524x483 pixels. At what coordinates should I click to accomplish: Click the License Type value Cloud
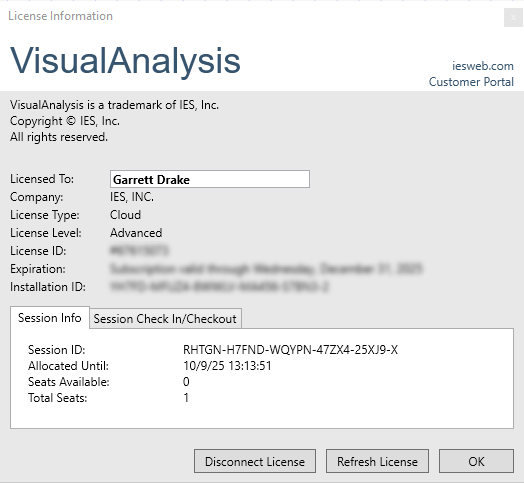click(125, 215)
